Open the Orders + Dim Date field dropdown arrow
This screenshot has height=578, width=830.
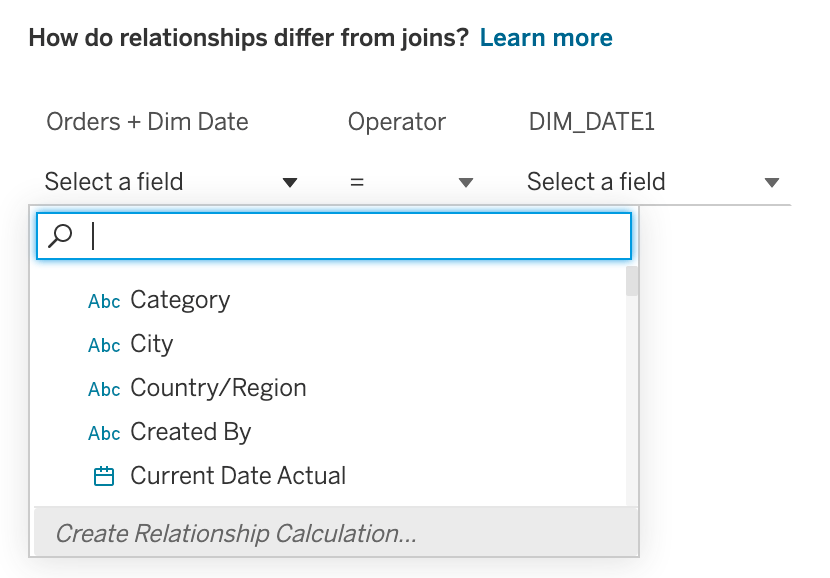tap(290, 183)
